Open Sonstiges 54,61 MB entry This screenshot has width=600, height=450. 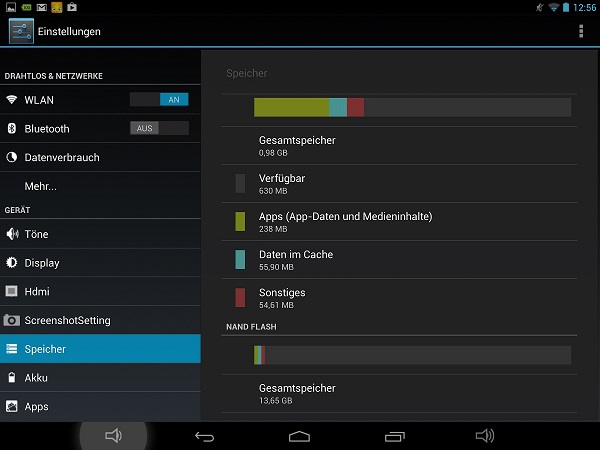point(399,298)
